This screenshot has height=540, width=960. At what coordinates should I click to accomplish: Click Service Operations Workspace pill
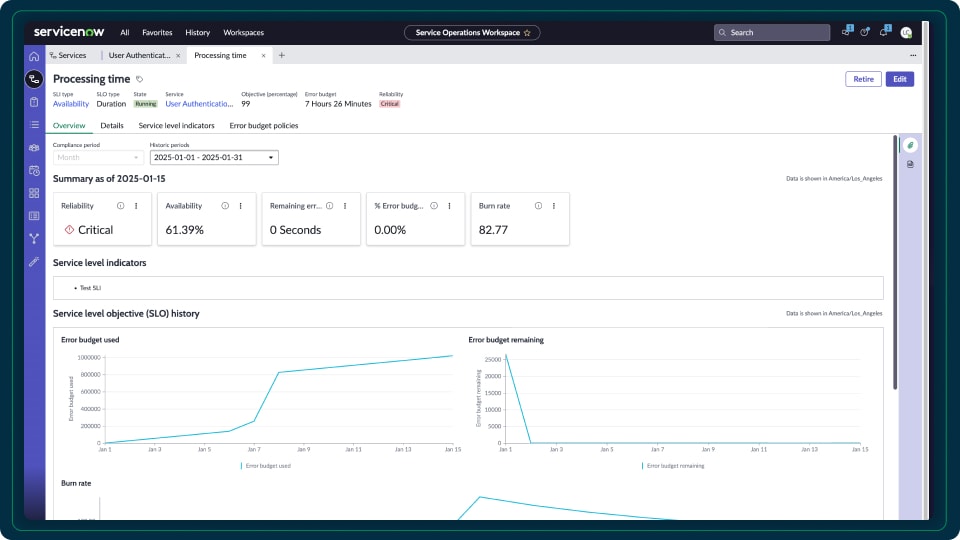click(x=472, y=32)
